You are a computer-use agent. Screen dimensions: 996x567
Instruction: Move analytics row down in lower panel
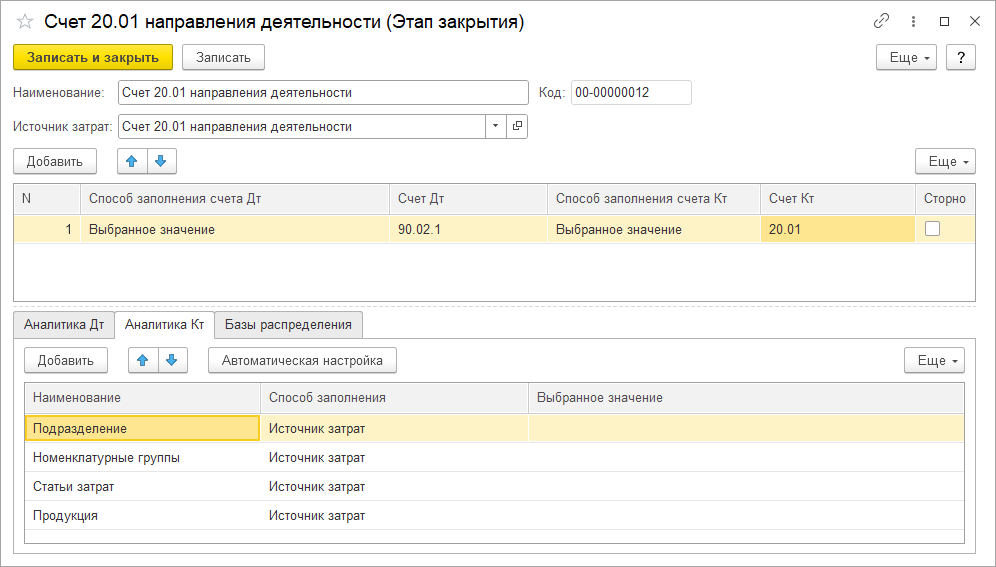click(172, 361)
